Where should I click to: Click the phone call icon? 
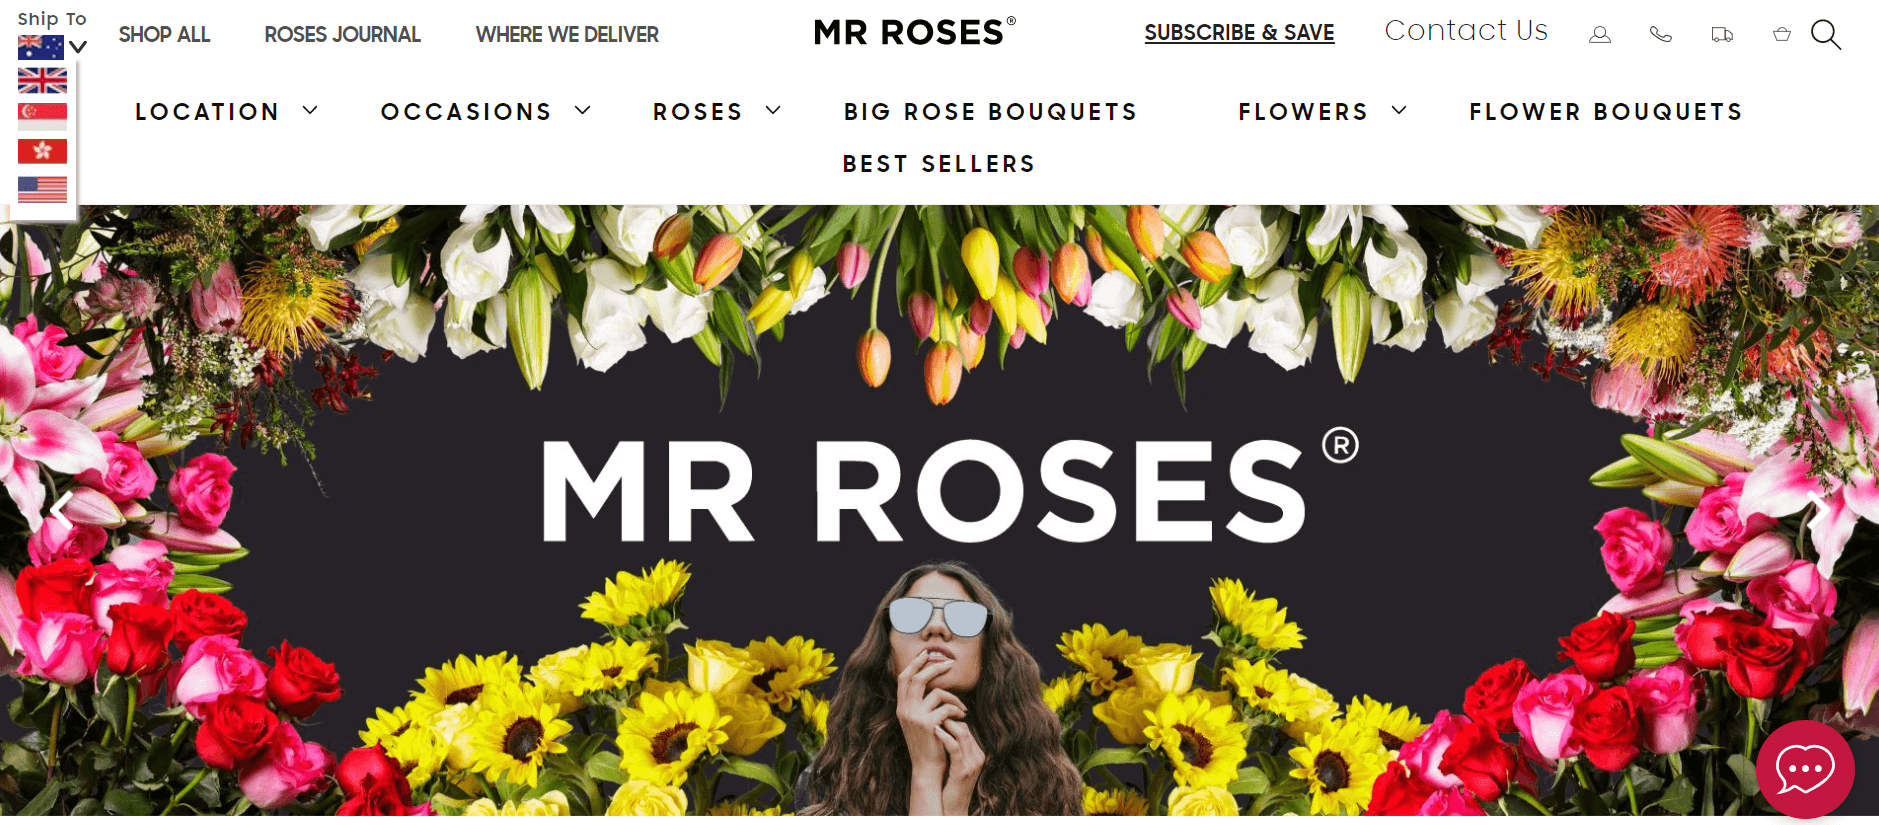pyautogui.click(x=1661, y=35)
